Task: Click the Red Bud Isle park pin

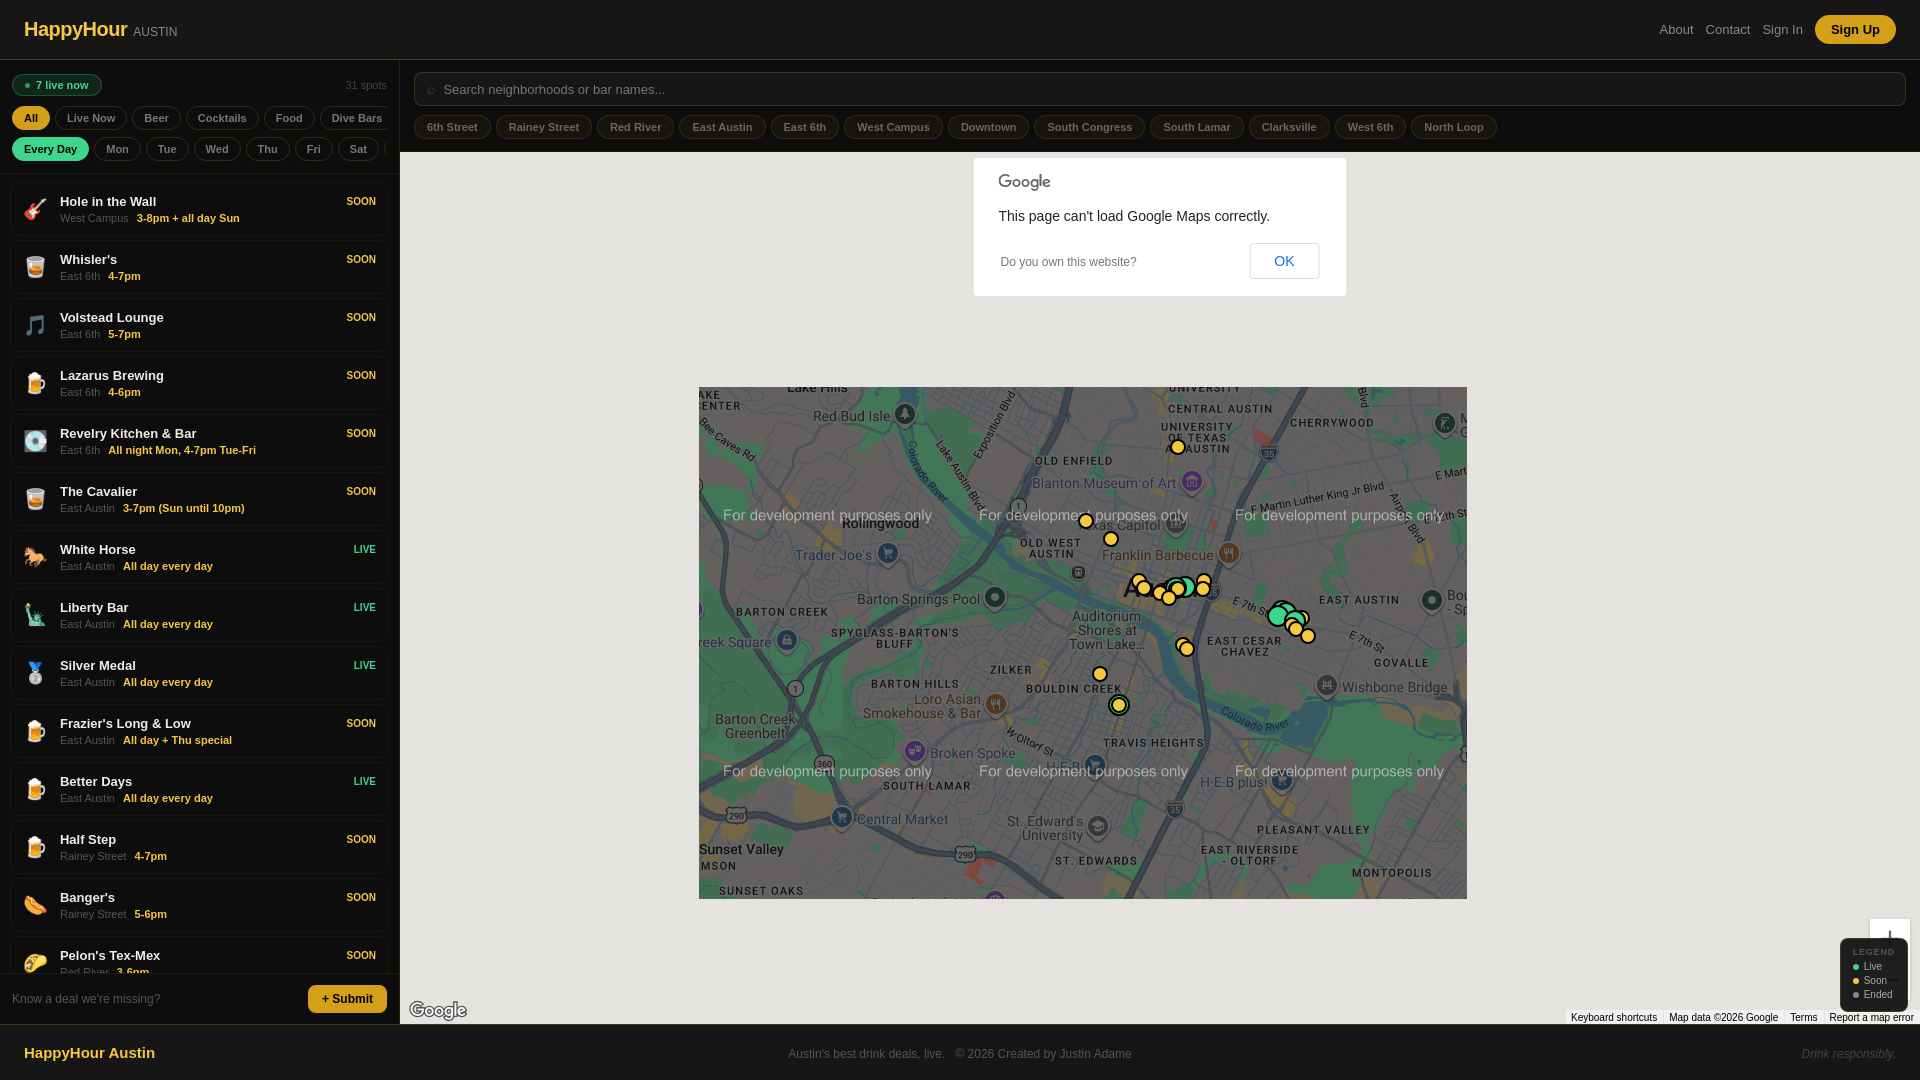Action: 905,414
